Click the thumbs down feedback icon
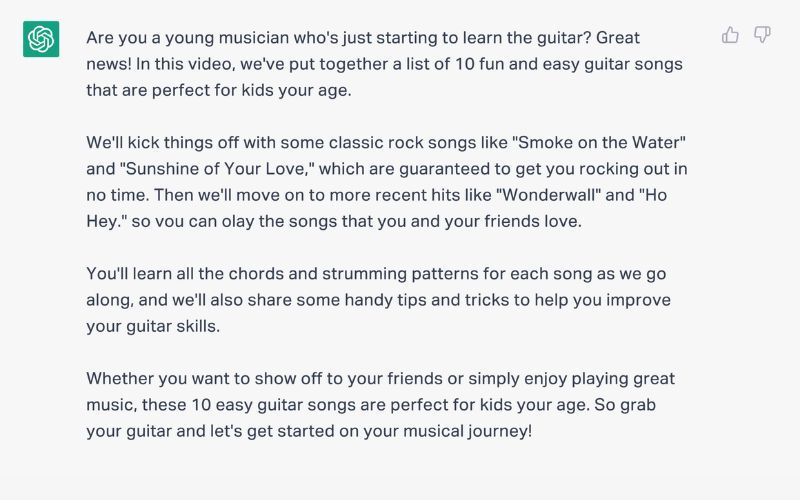Viewport: 800px width, 500px height. point(762,35)
